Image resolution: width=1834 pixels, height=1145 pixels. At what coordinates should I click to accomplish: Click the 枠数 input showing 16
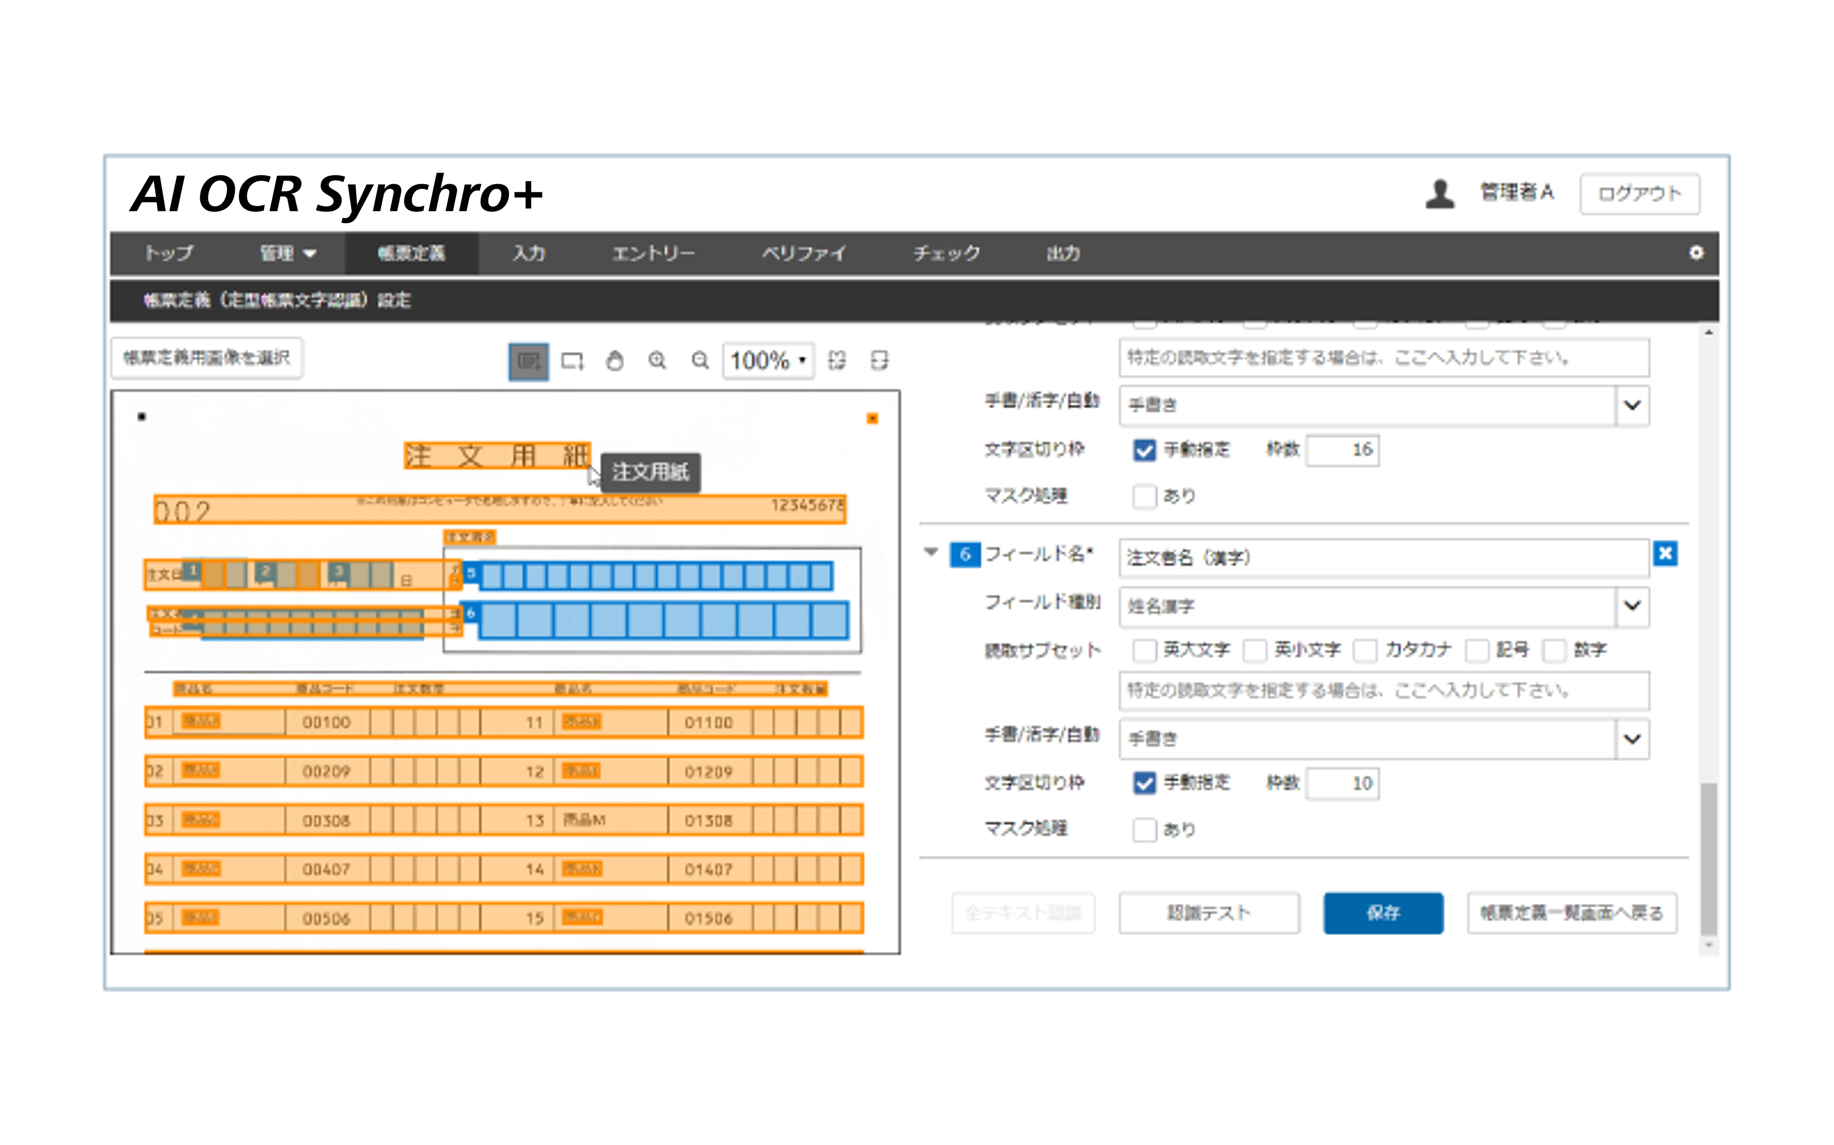click(x=1342, y=450)
